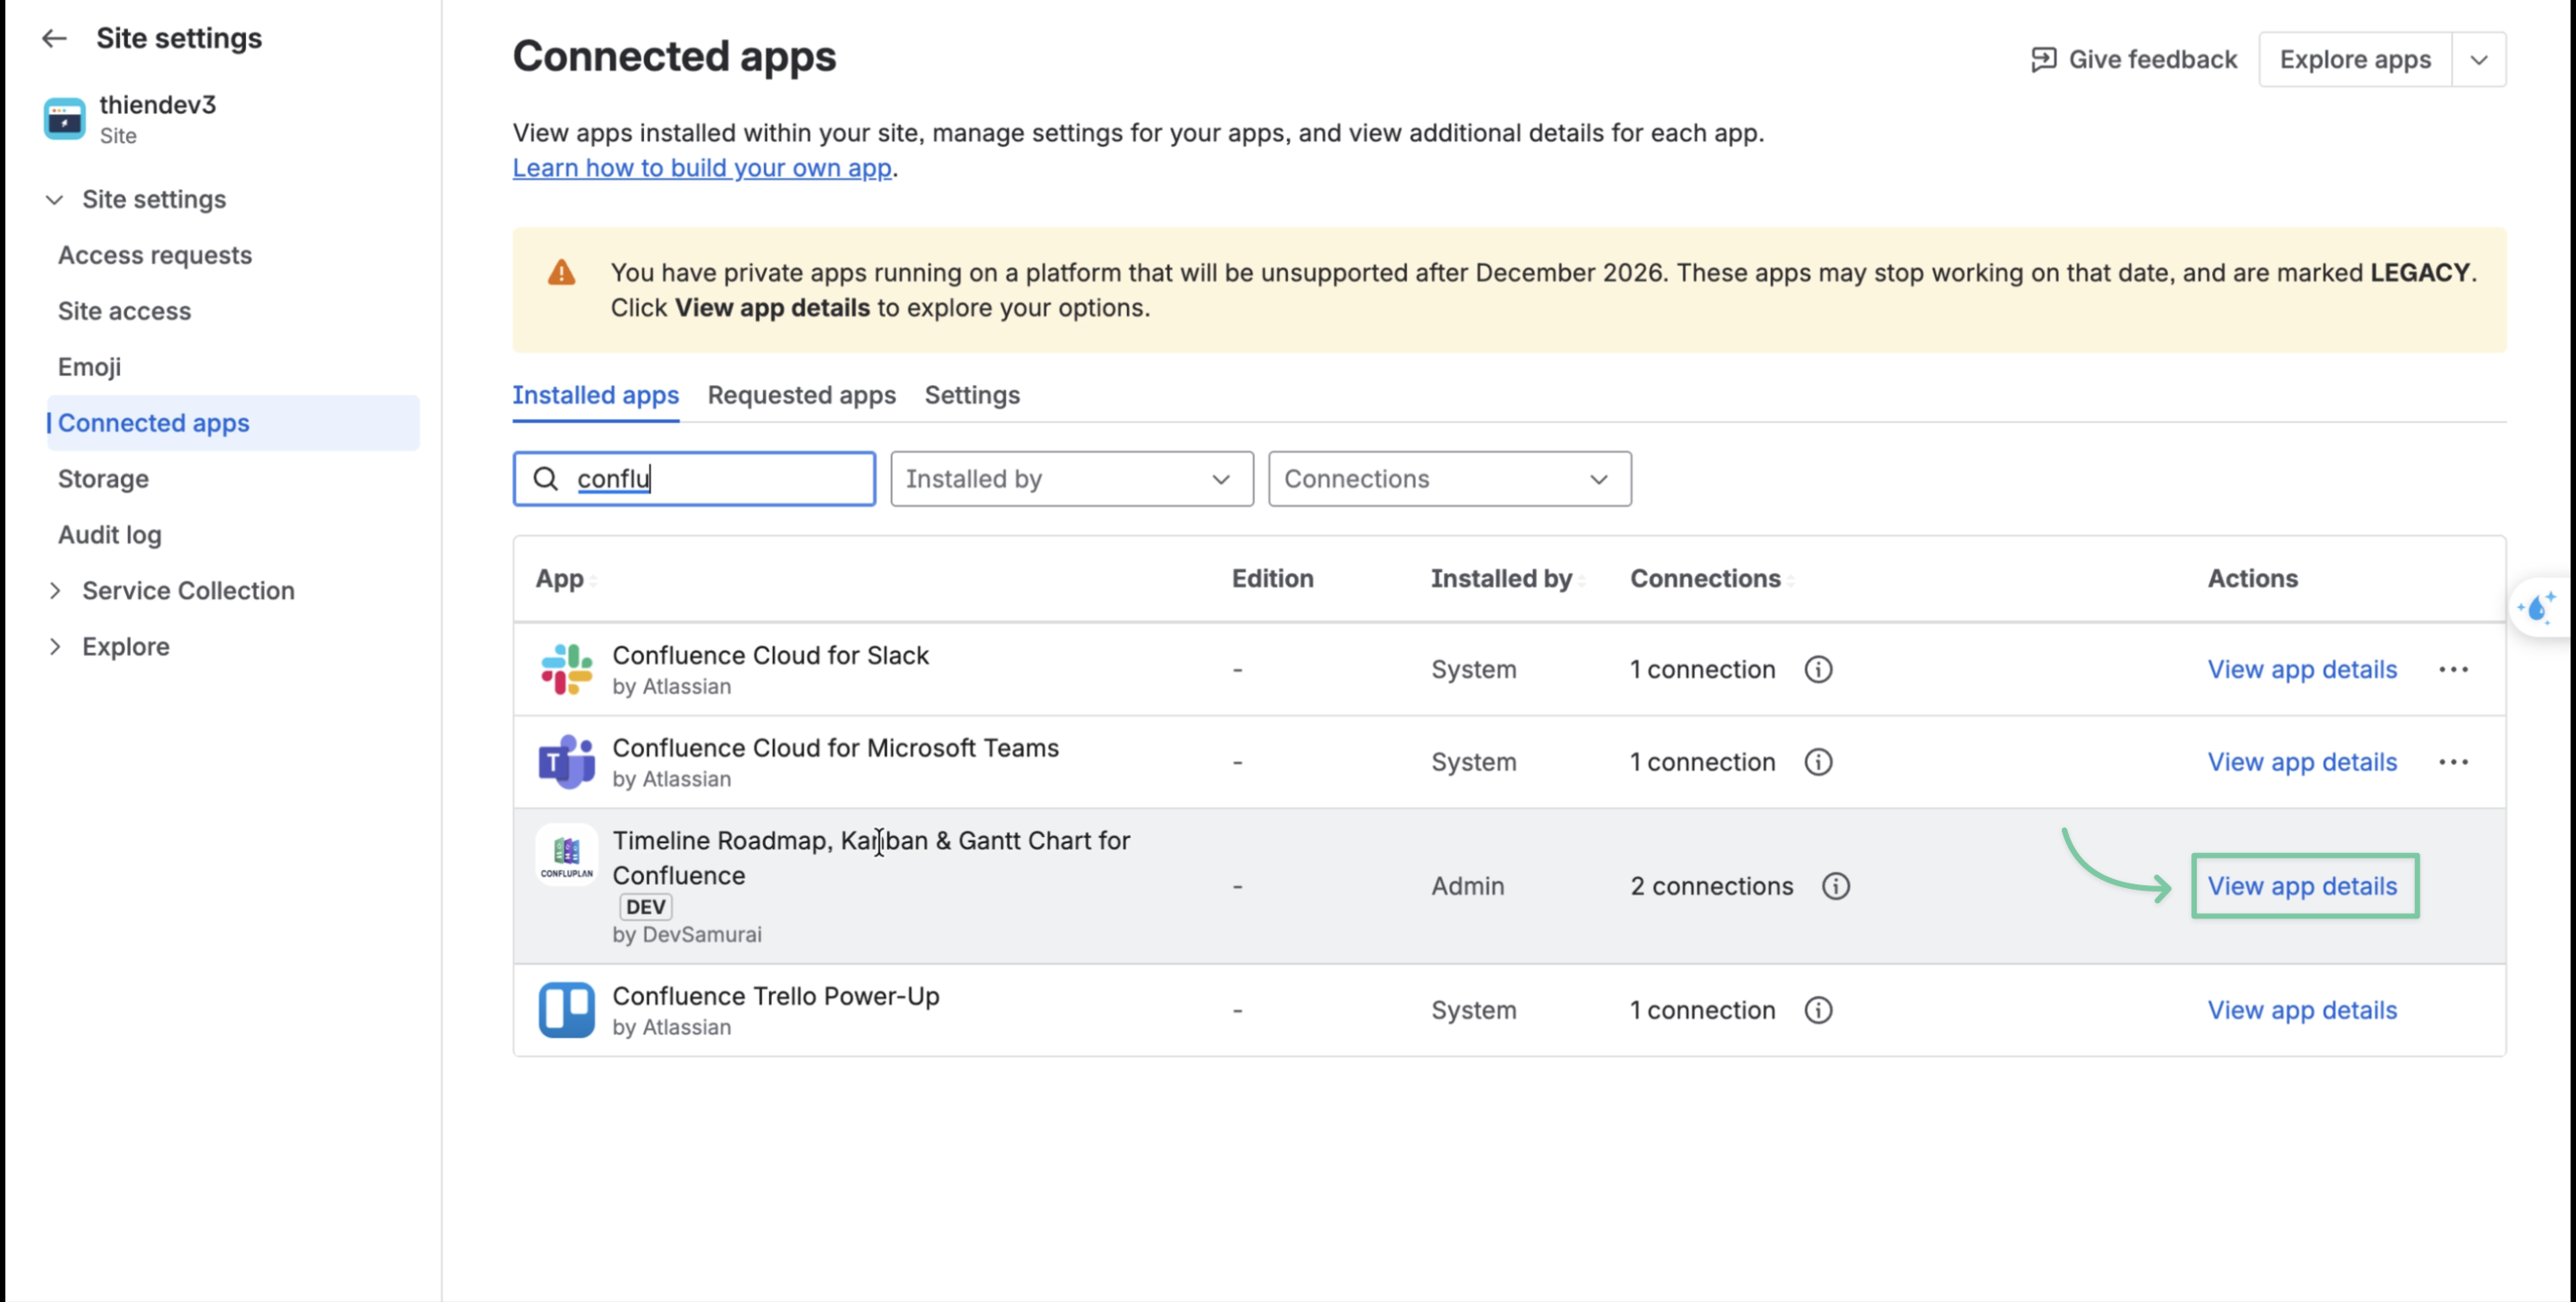Show info for the 2 connections entry
2576x1302 pixels.
[1836, 886]
